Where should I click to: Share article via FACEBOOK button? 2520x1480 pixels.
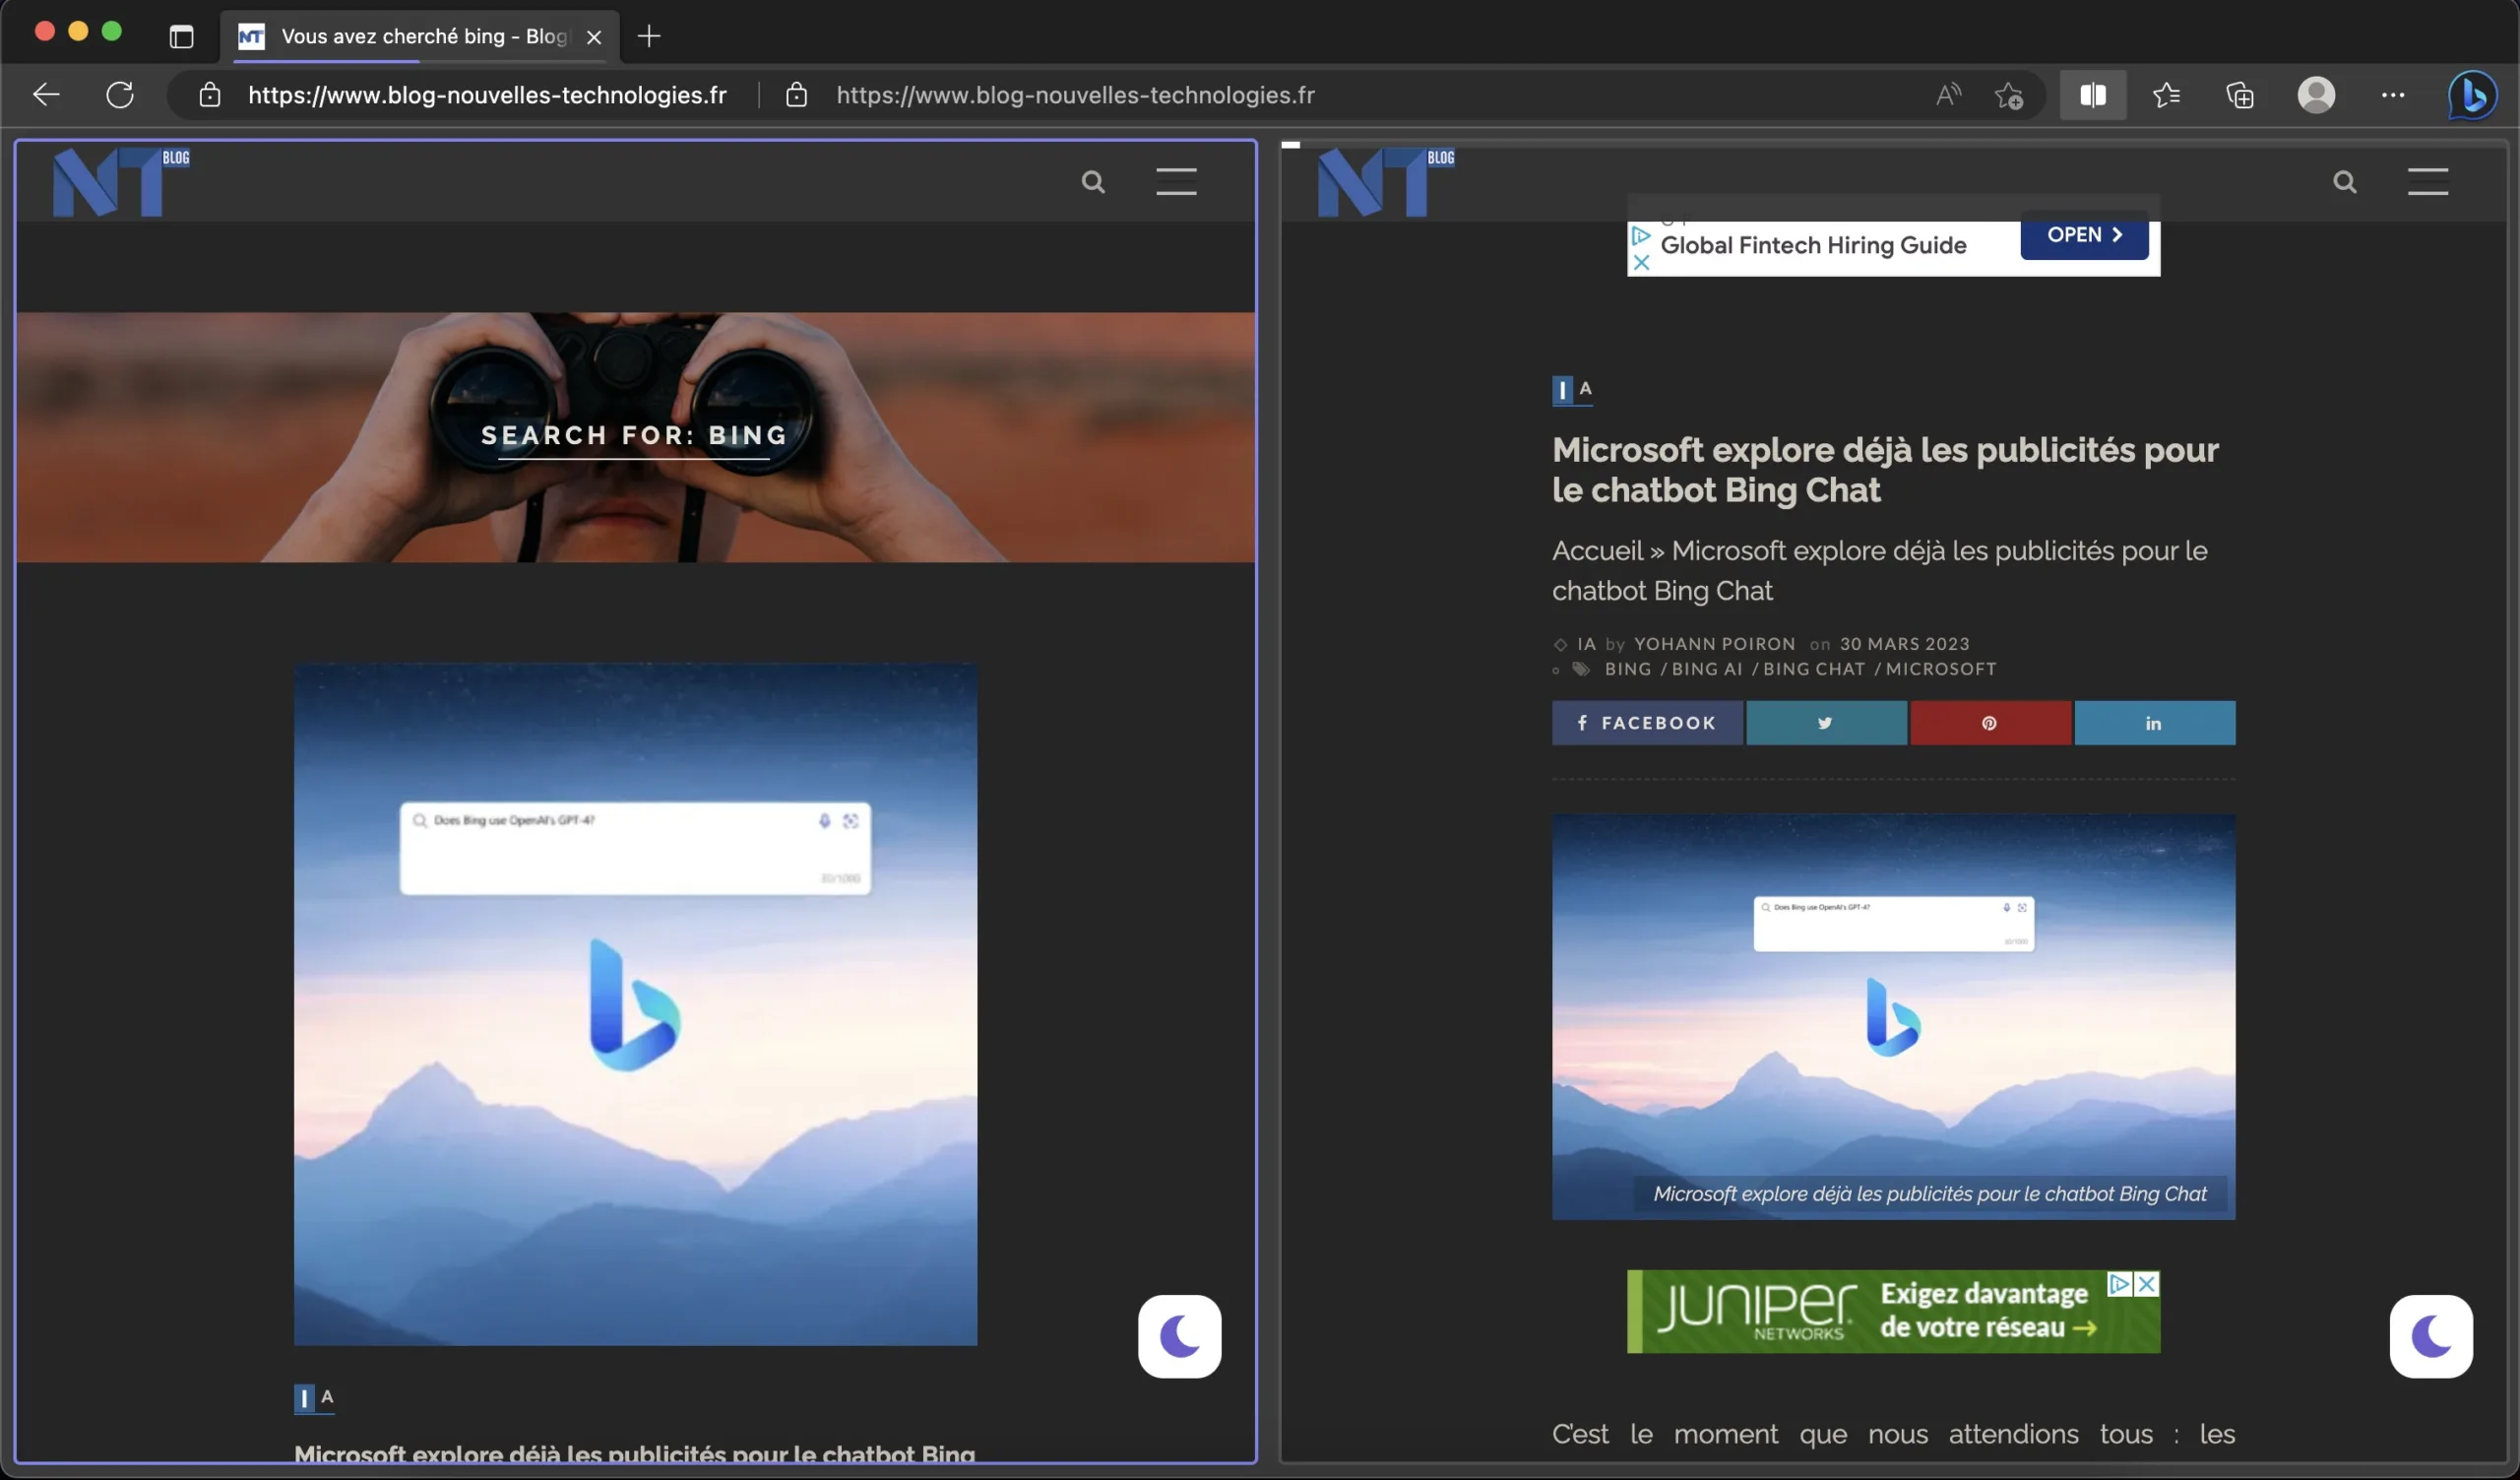1647,723
